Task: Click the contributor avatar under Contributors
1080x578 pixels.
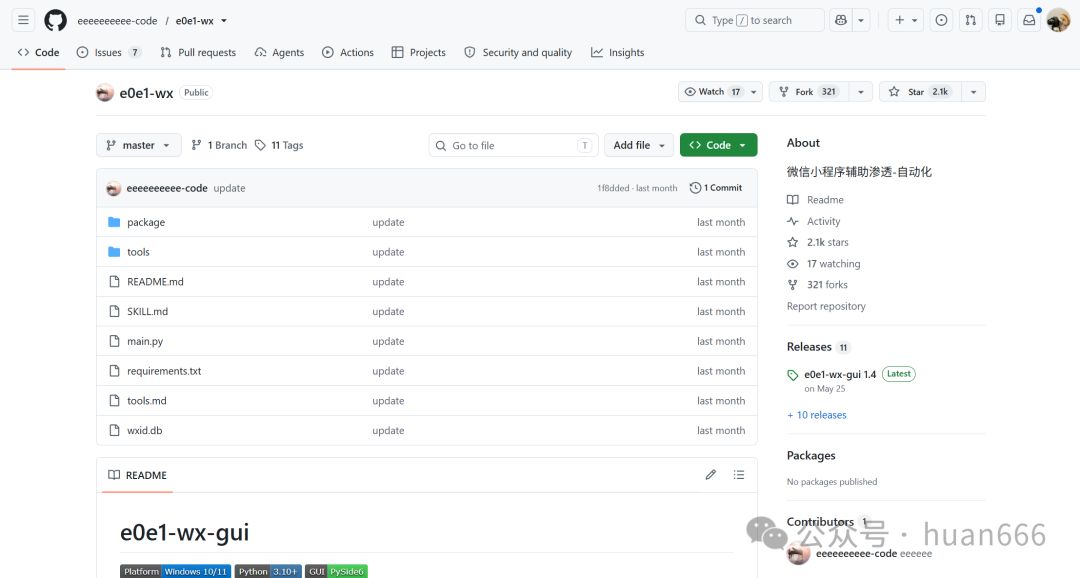Action: tap(798, 553)
